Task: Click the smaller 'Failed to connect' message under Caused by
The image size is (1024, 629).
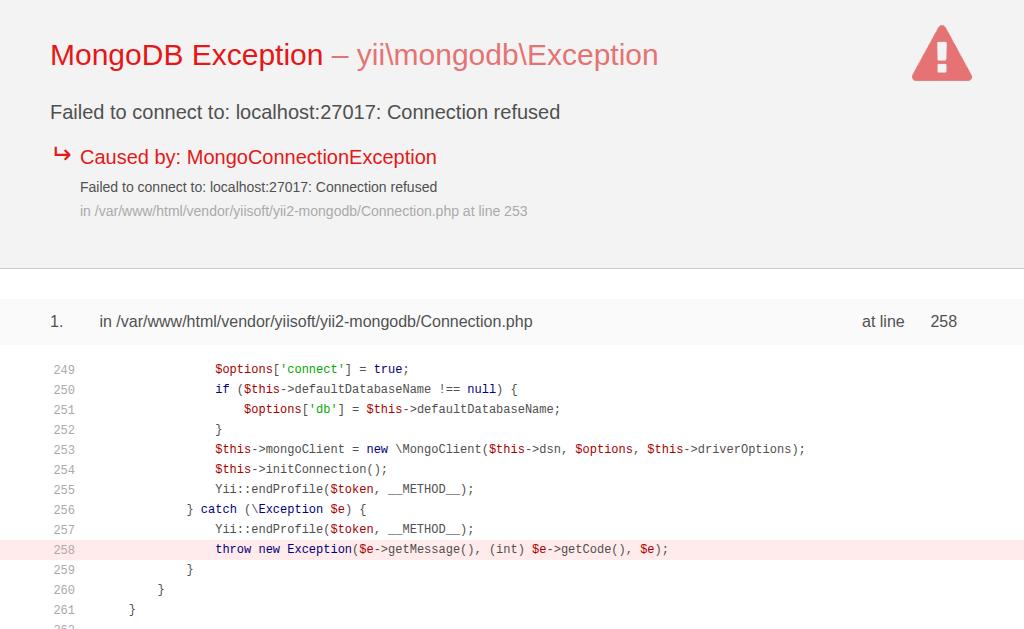Action: (259, 187)
